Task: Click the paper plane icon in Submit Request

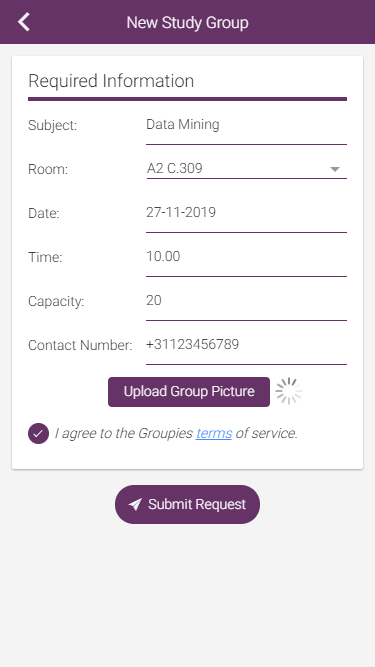Action: coord(135,505)
